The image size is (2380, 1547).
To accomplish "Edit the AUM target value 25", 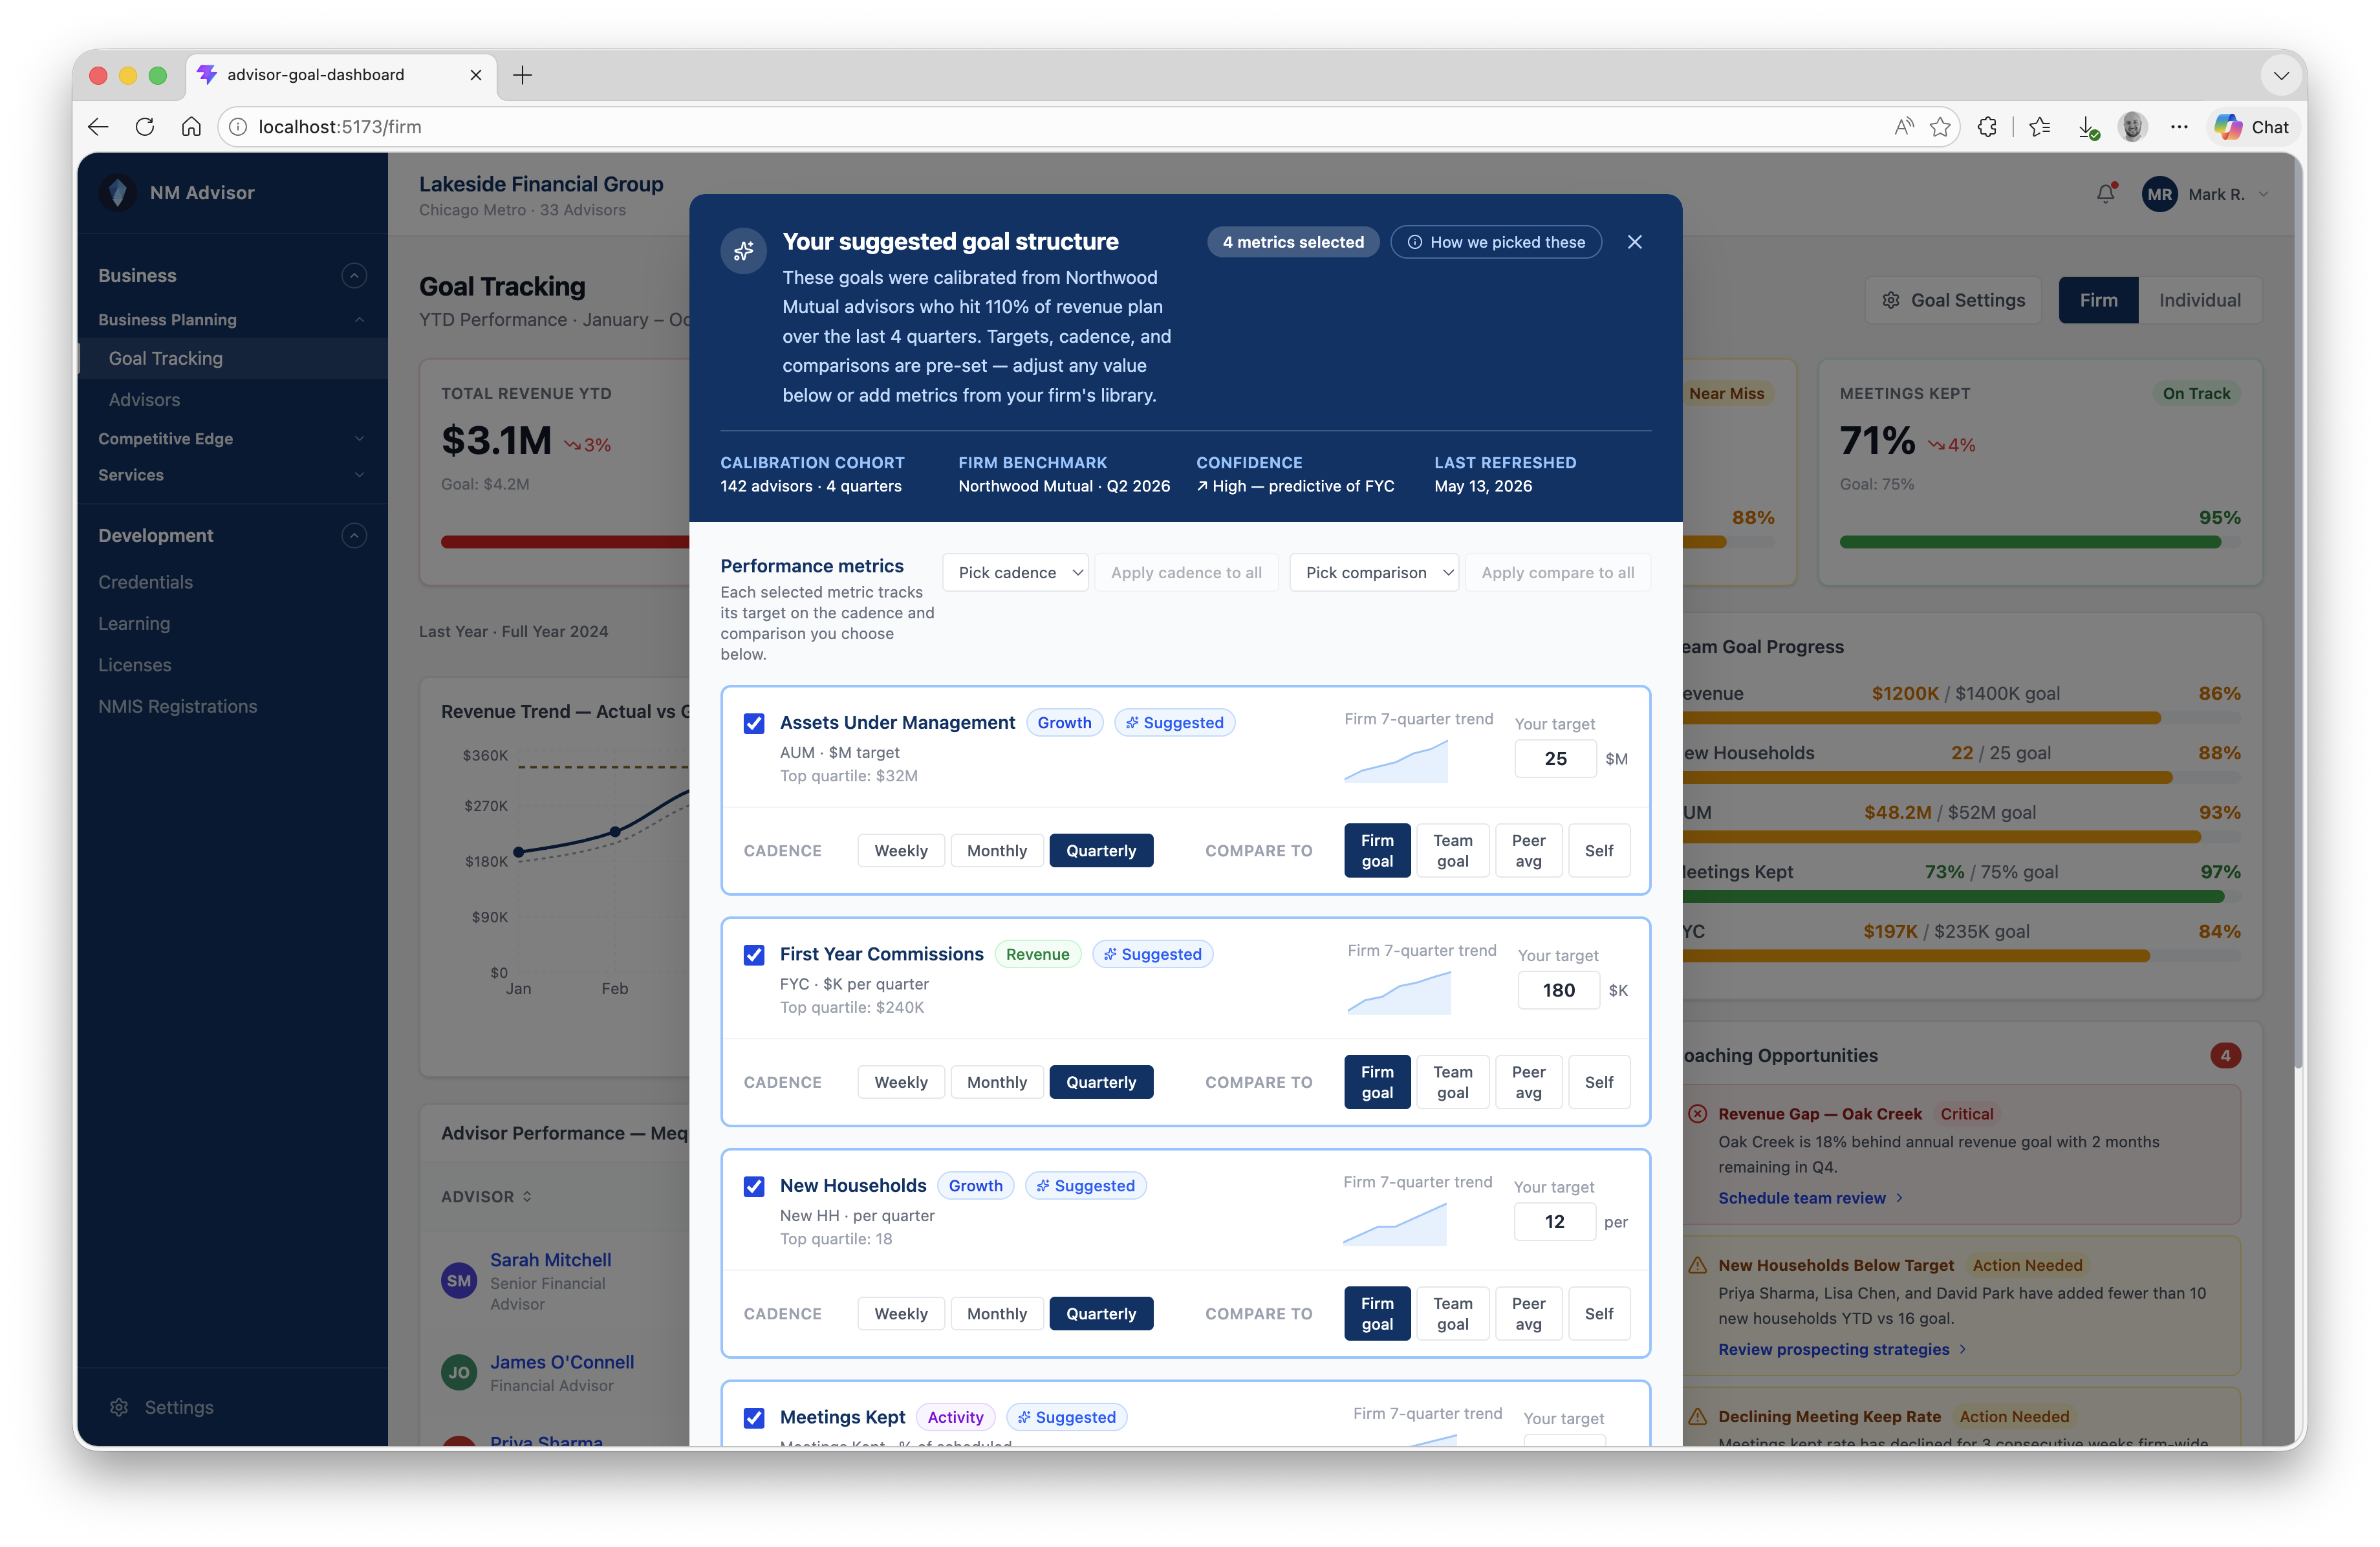I will (x=1555, y=758).
